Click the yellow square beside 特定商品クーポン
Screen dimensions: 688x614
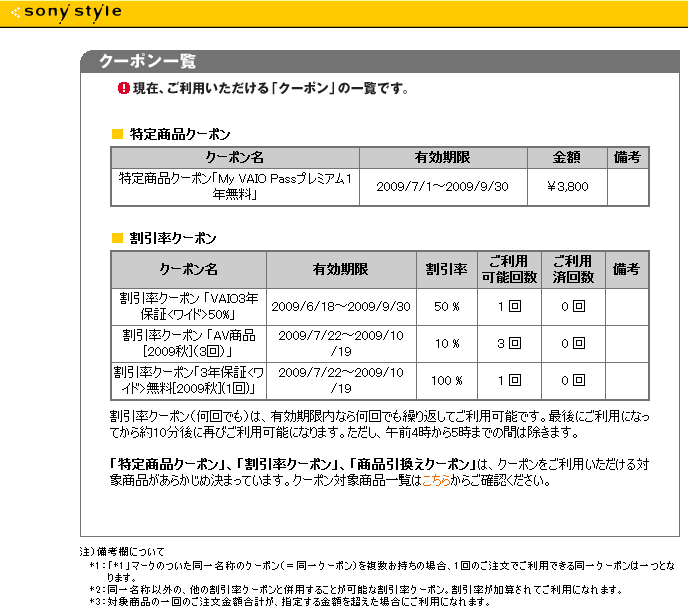118,134
